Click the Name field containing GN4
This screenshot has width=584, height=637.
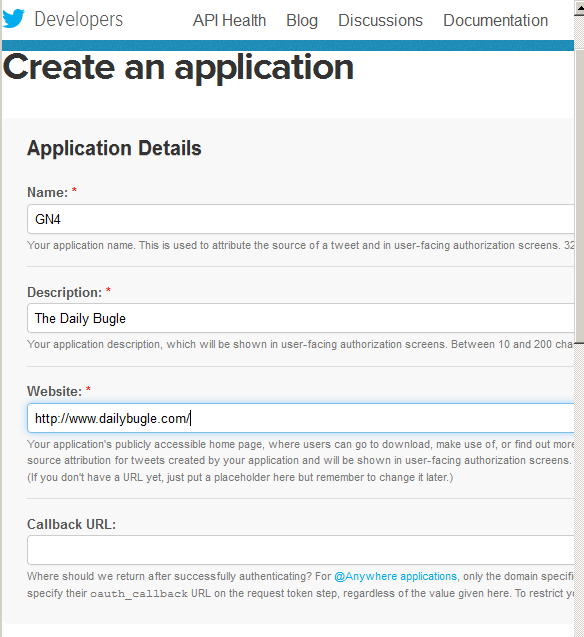pos(301,219)
